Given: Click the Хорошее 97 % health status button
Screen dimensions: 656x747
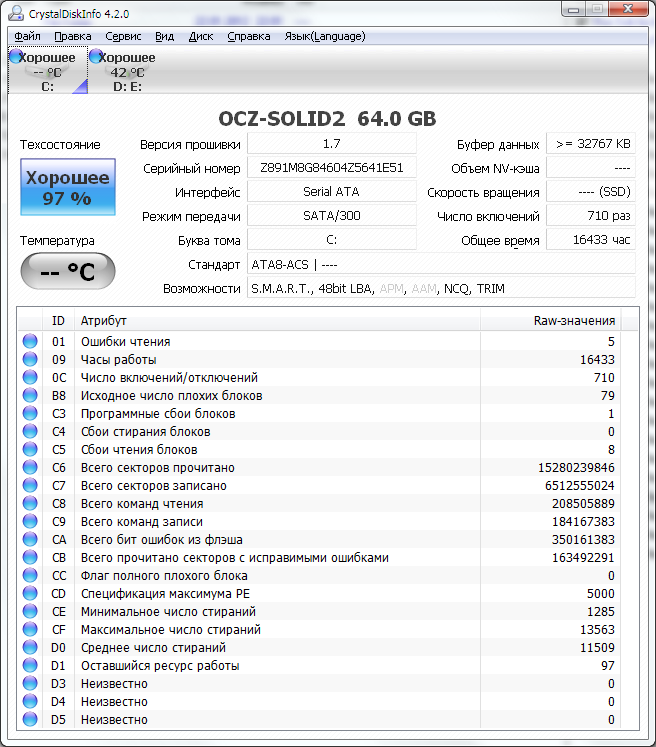Looking at the screenshot, I should (x=68, y=187).
